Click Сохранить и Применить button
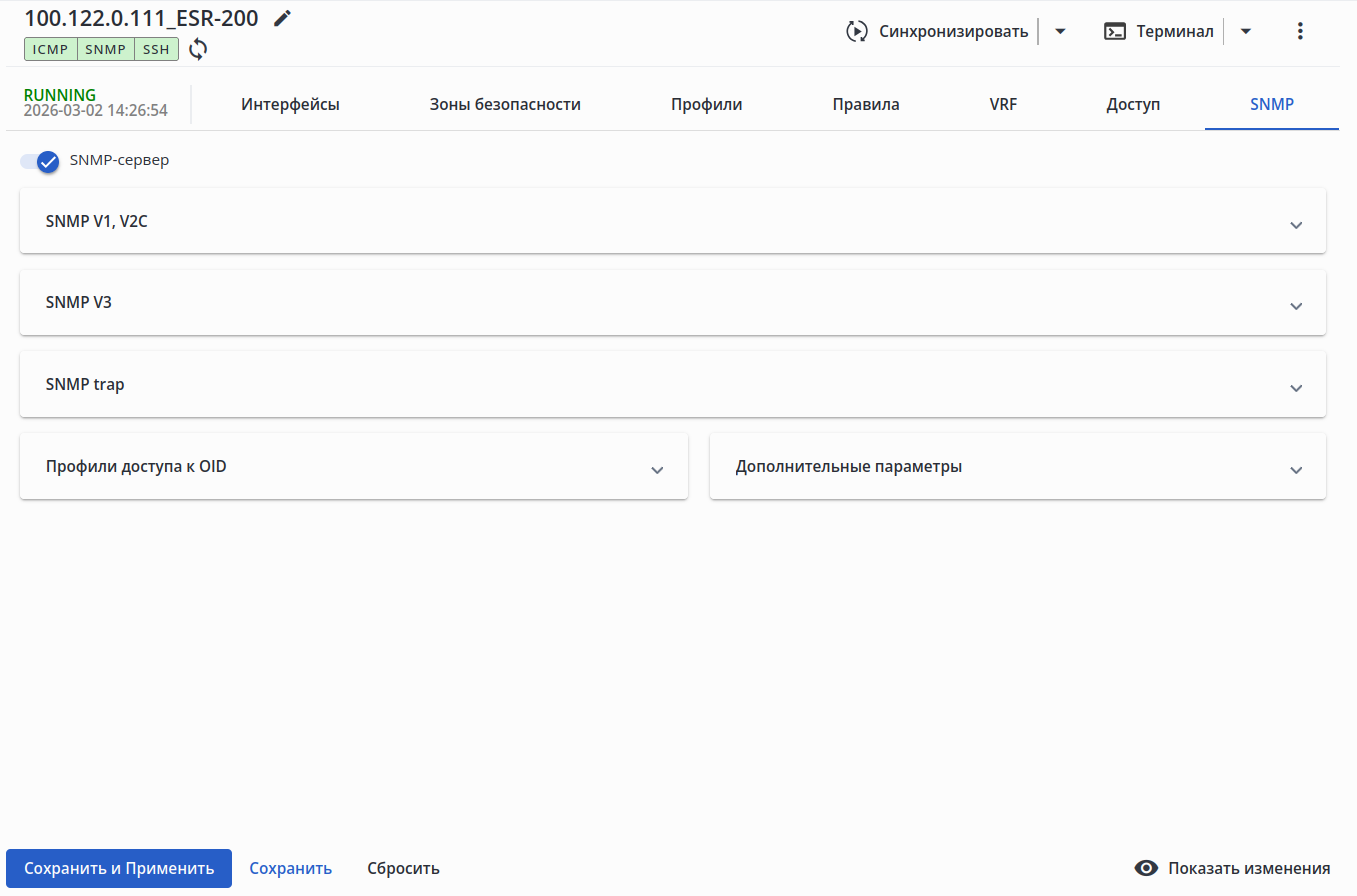 tap(119, 868)
